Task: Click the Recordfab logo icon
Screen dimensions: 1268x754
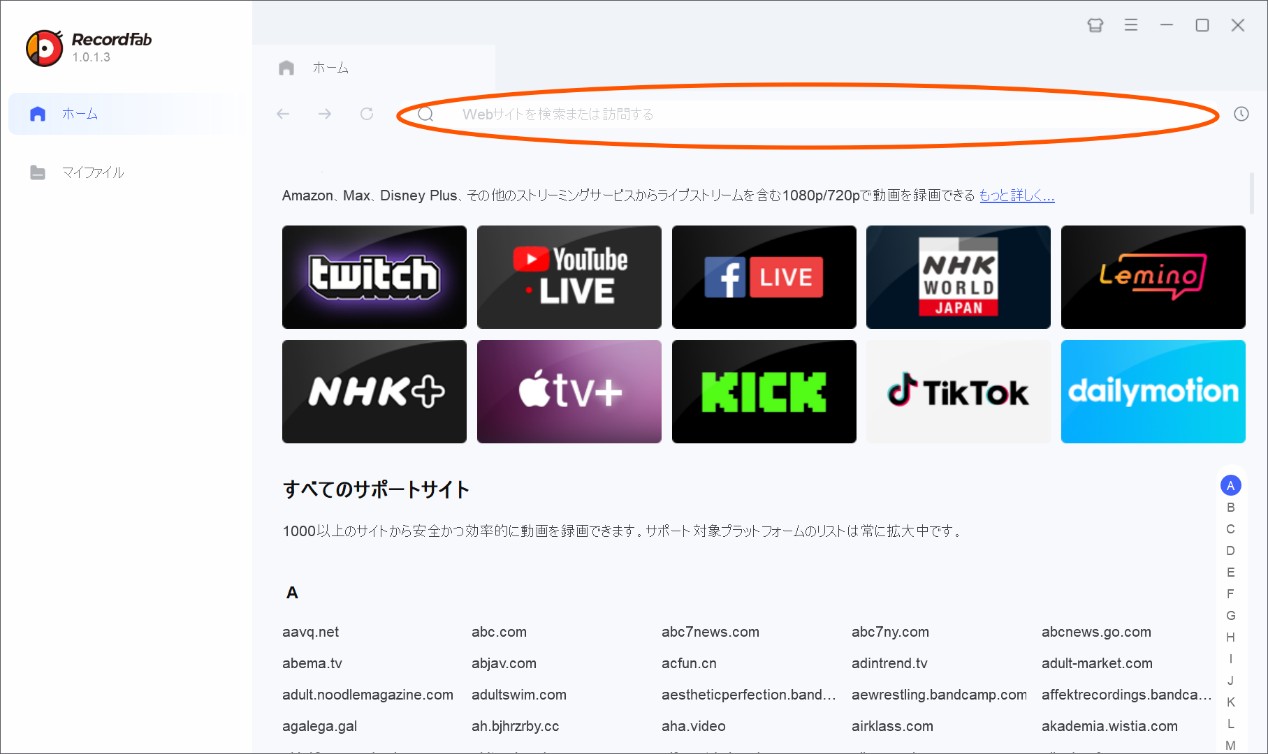Action: pos(44,48)
